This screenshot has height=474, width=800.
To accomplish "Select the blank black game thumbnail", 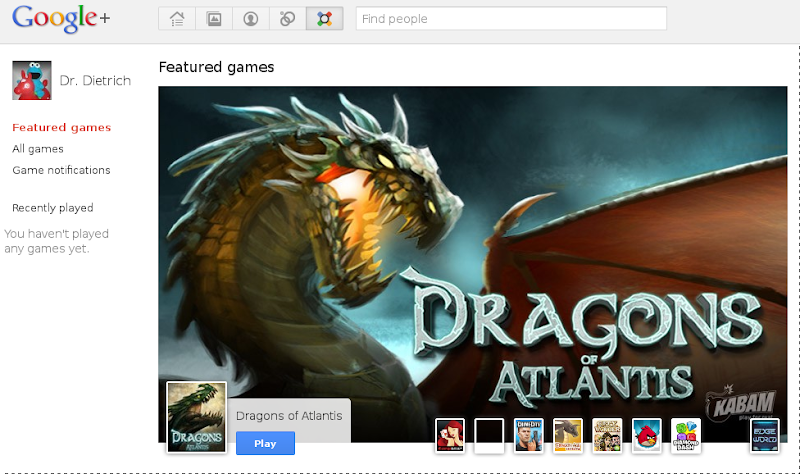I will coord(489,435).
